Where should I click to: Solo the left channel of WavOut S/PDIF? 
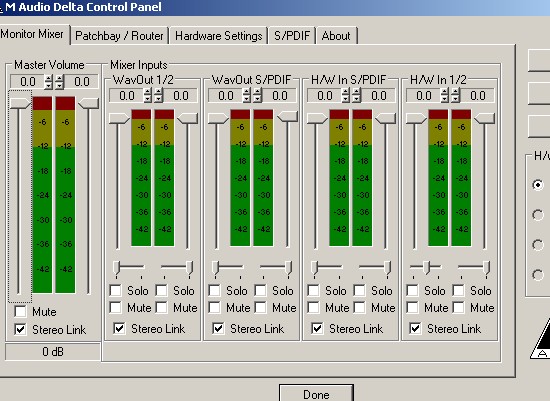(214, 290)
